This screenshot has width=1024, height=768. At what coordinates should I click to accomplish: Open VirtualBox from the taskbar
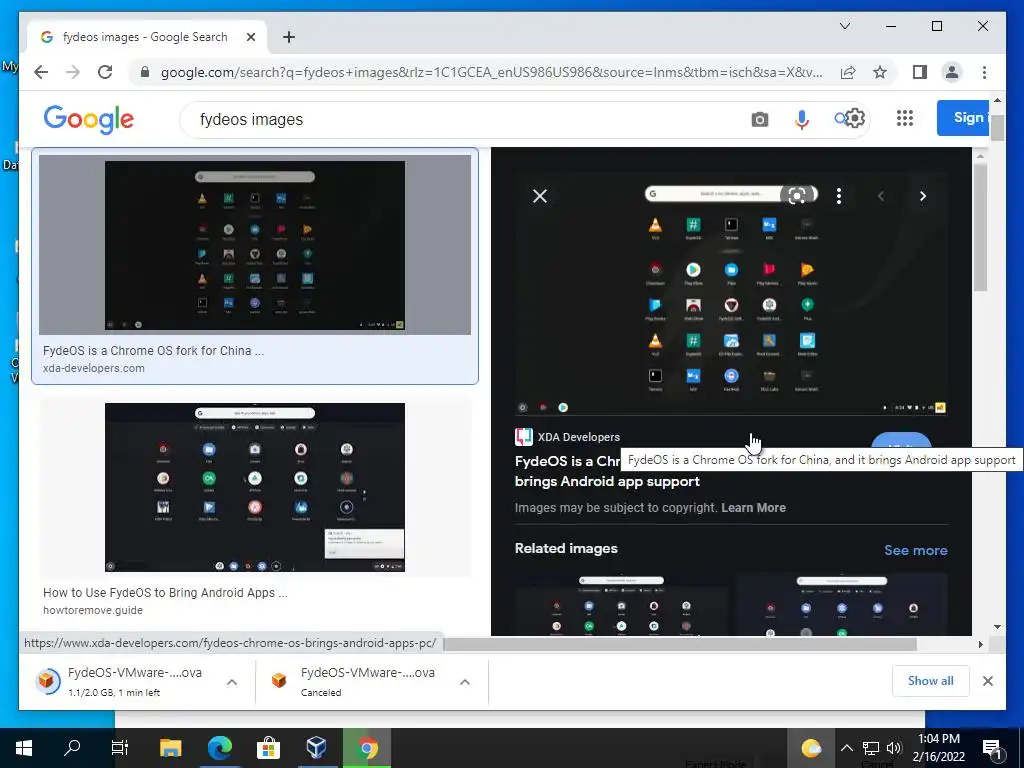(317, 748)
